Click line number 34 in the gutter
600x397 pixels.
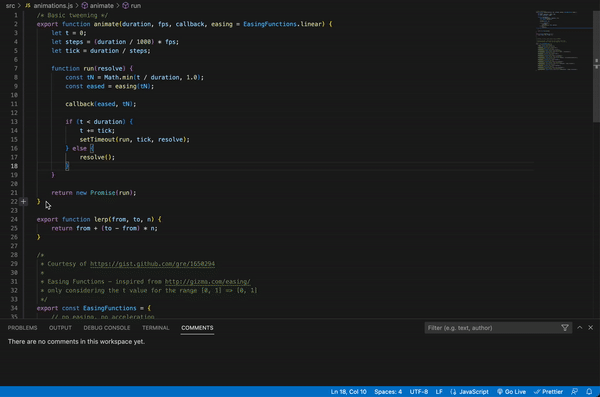pos(14,308)
